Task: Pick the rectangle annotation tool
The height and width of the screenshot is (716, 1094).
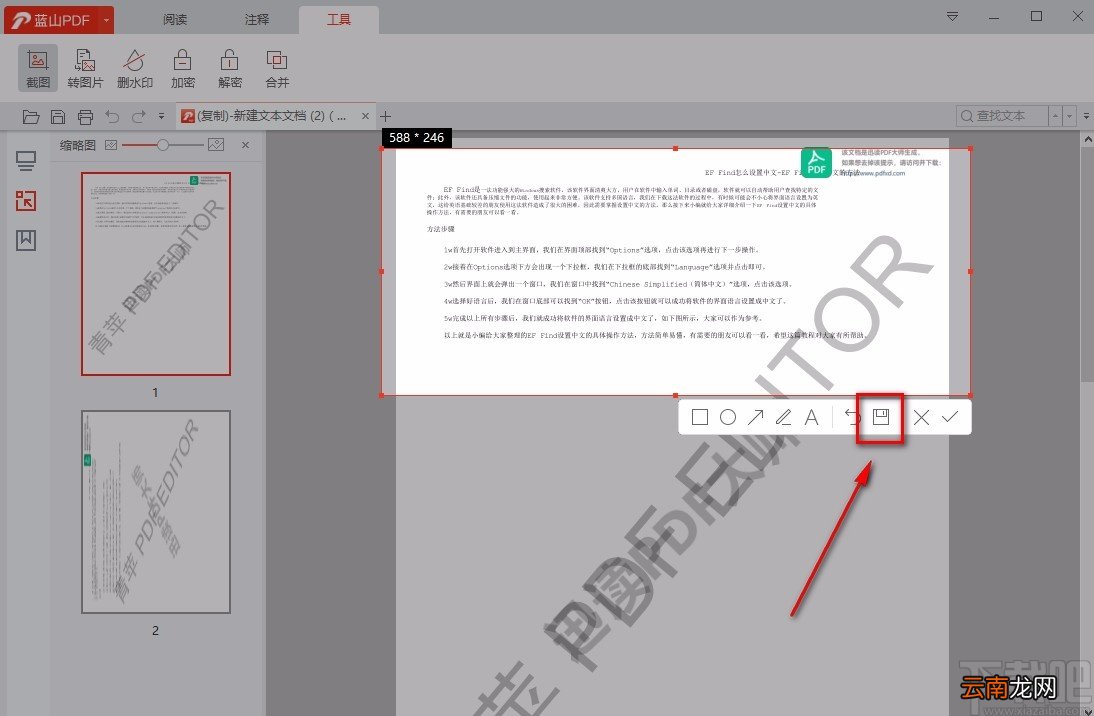Action: click(x=700, y=417)
